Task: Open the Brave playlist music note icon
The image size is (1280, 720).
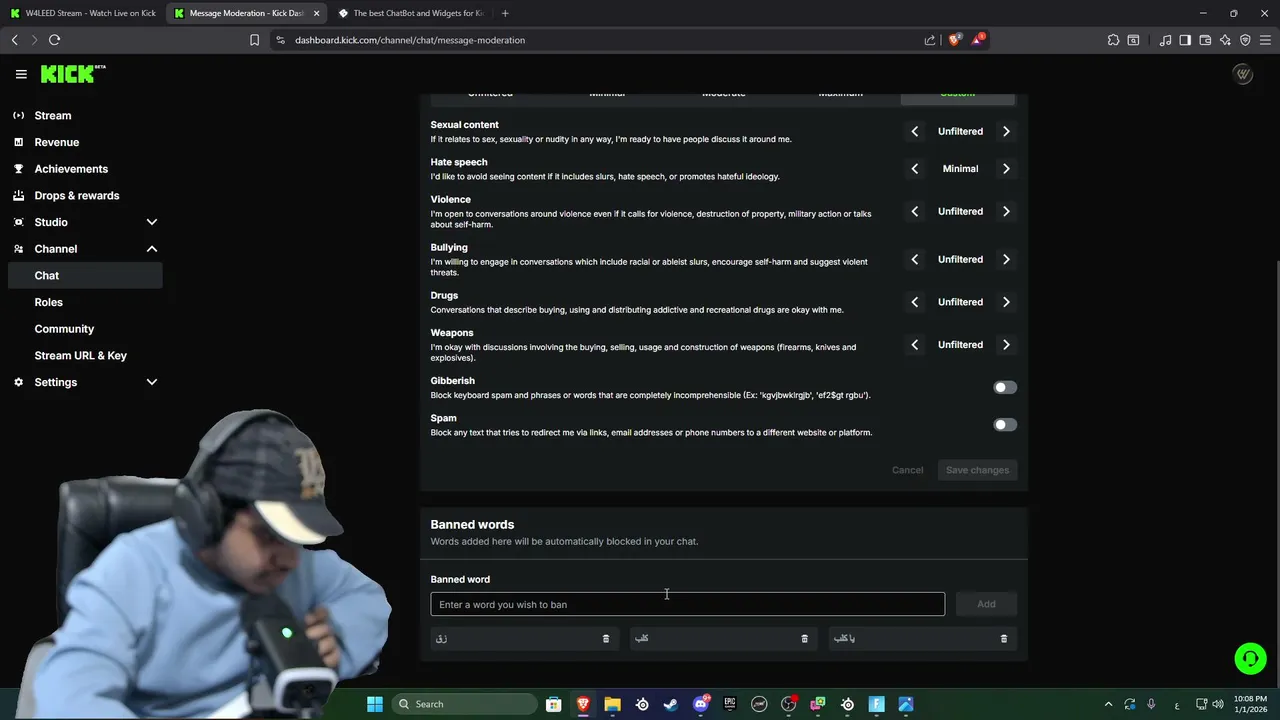Action: (1165, 40)
